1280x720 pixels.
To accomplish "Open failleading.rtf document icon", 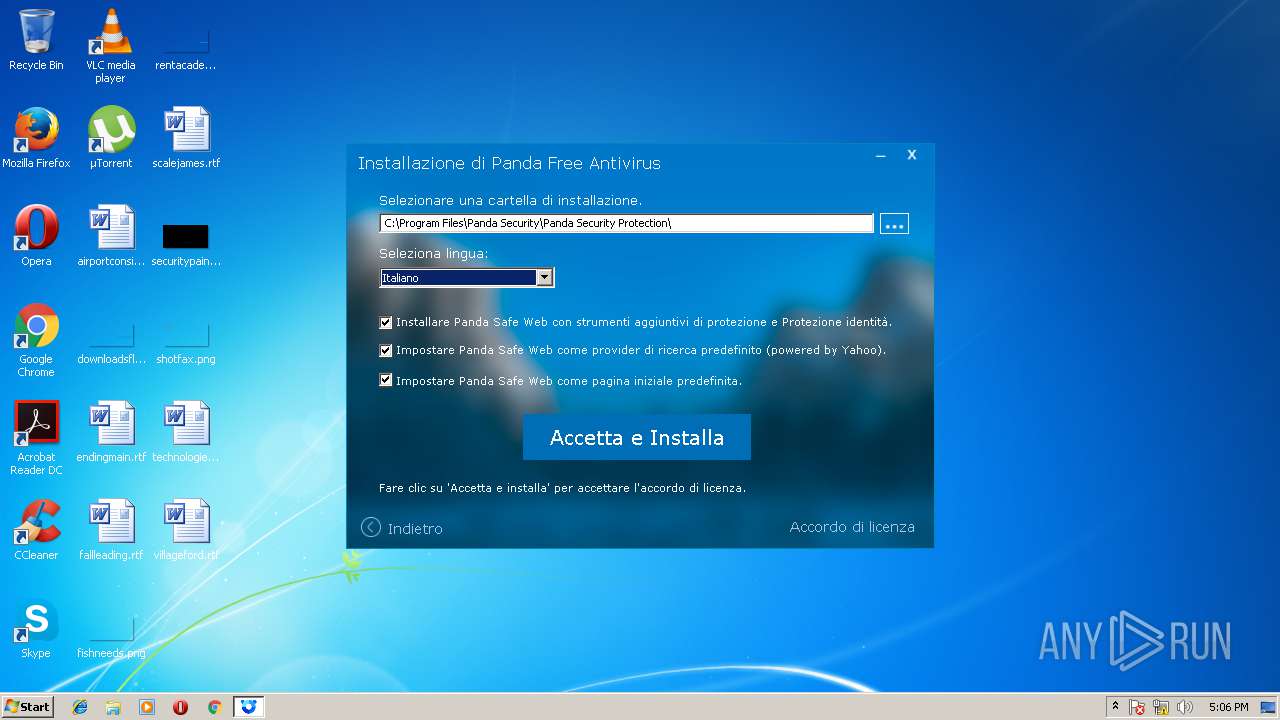I will pyautogui.click(x=111, y=530).
